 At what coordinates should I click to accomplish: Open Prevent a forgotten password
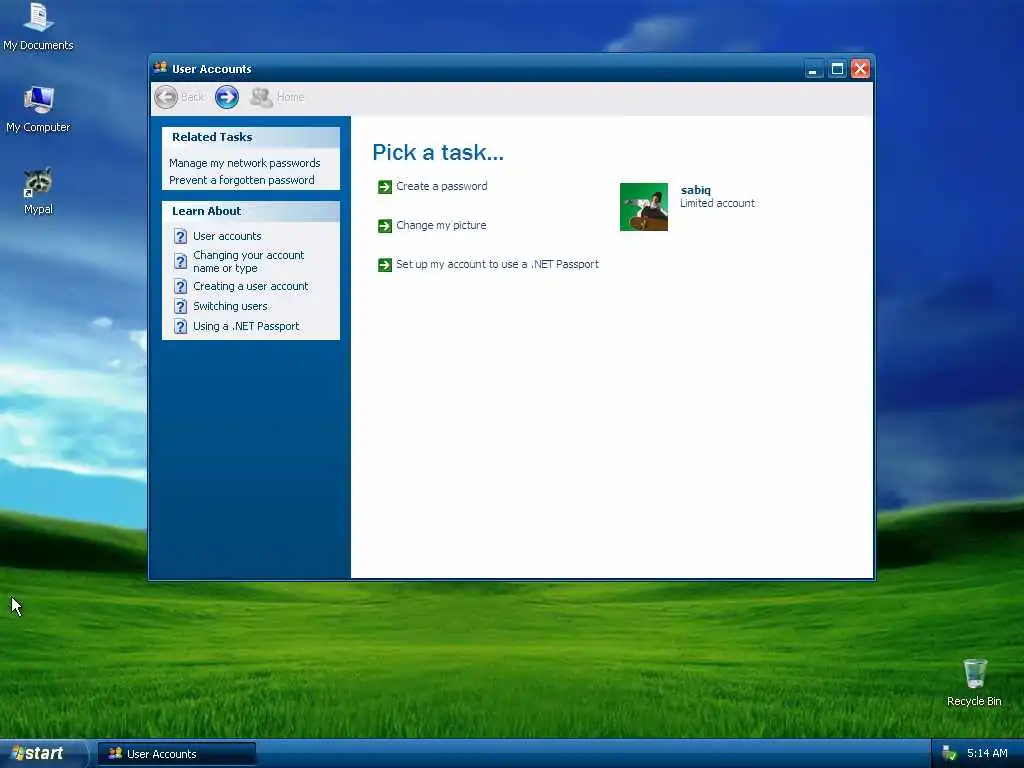242,180
